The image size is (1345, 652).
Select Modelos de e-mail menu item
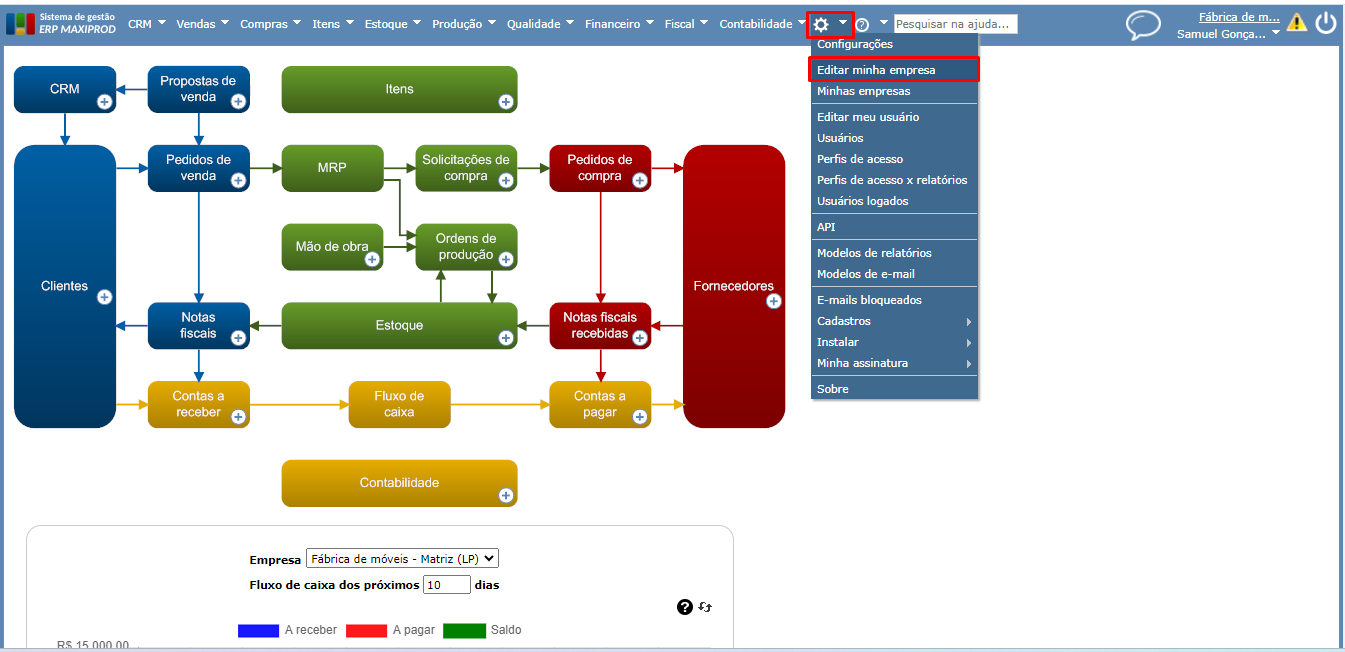(895, 274)
